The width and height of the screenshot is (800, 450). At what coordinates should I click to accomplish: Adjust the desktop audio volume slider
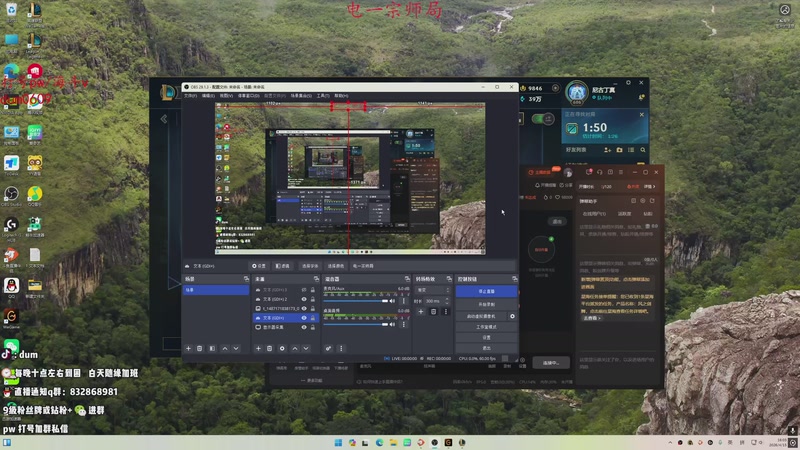pos(358,323)
